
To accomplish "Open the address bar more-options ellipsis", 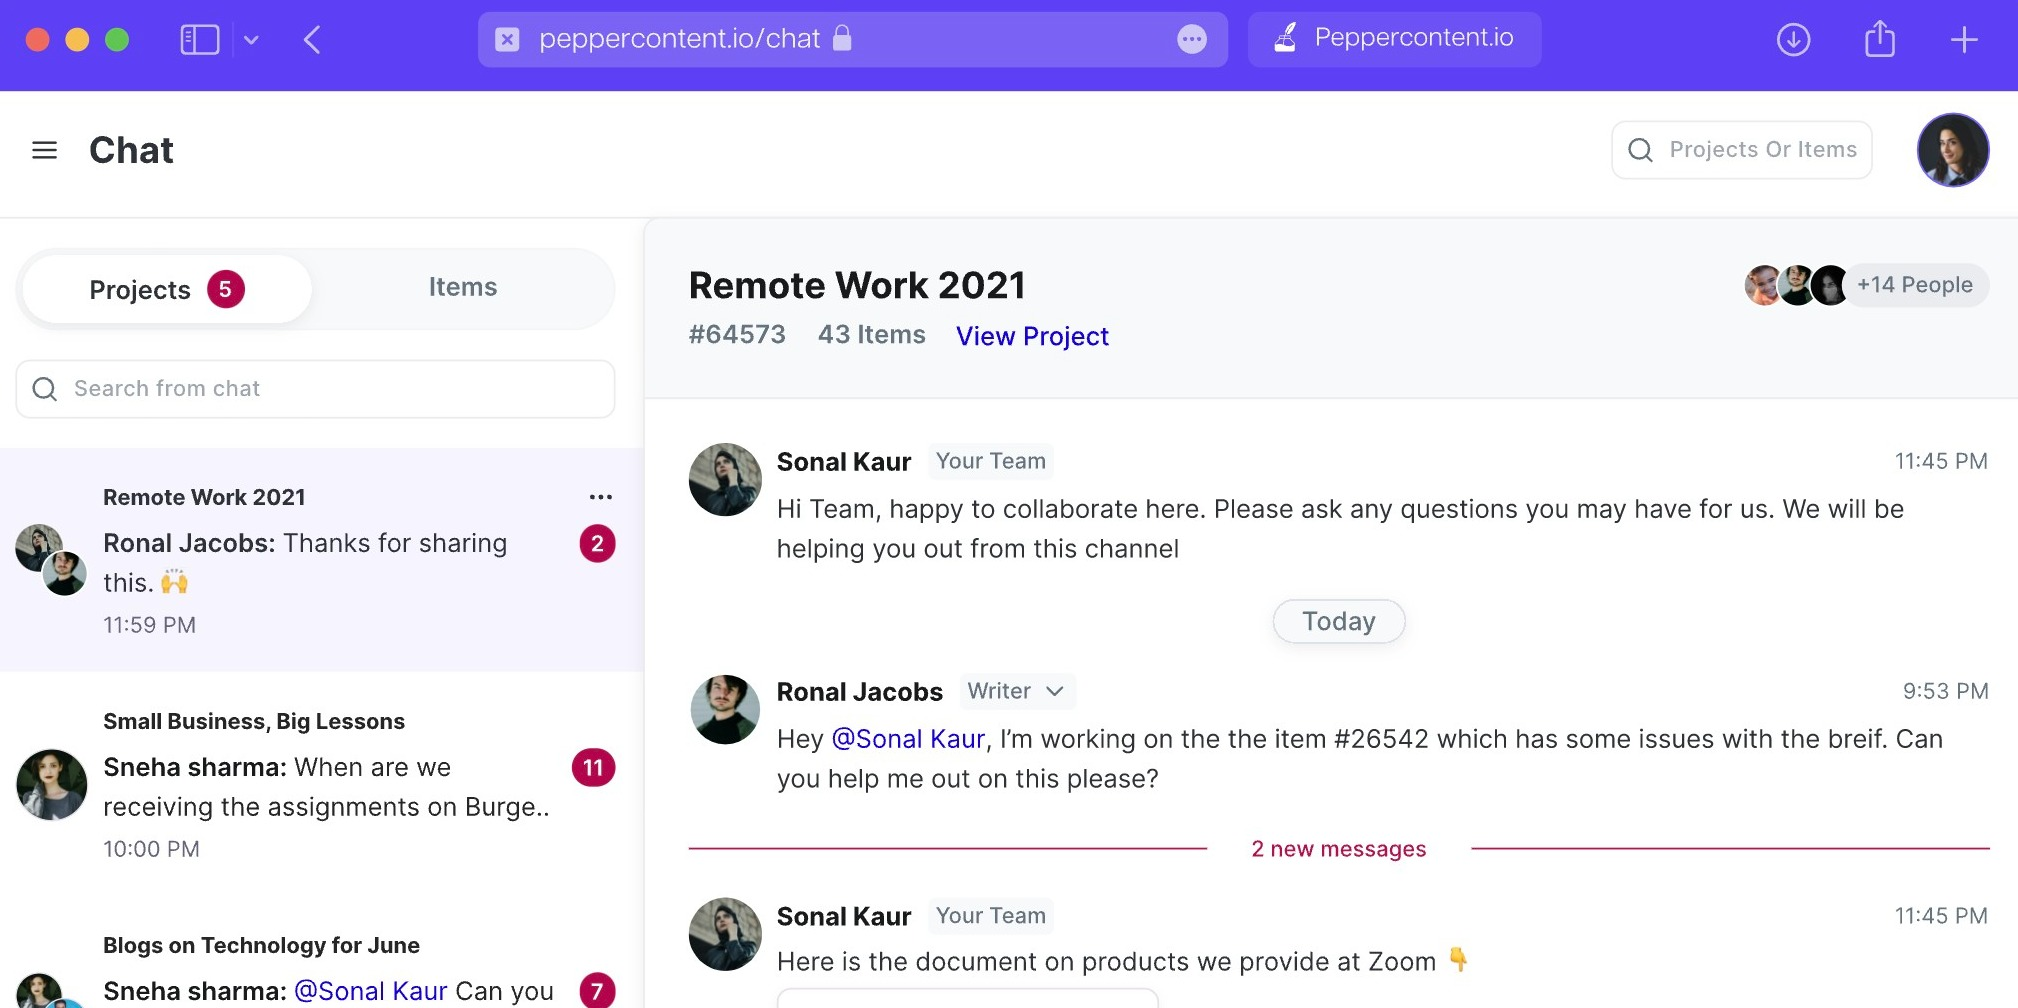I will coord(1191,40).
